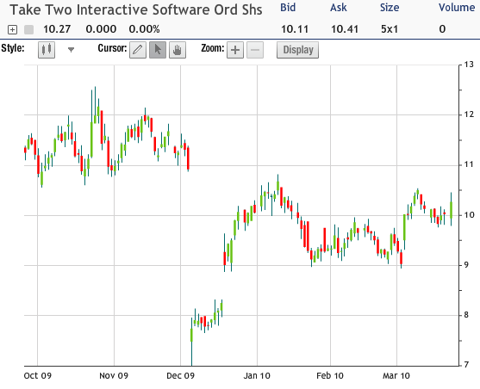Click the size value 5x1

390,29
